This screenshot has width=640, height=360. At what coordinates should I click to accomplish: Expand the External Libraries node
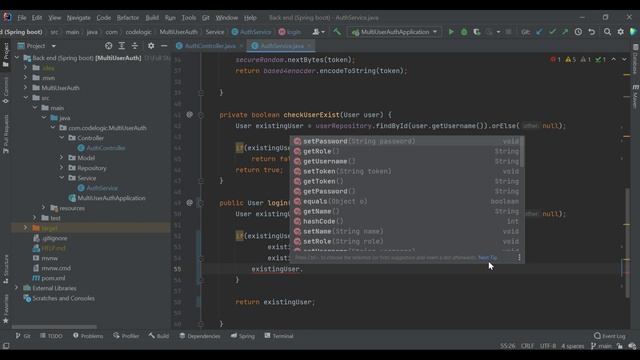coord(16,288)
